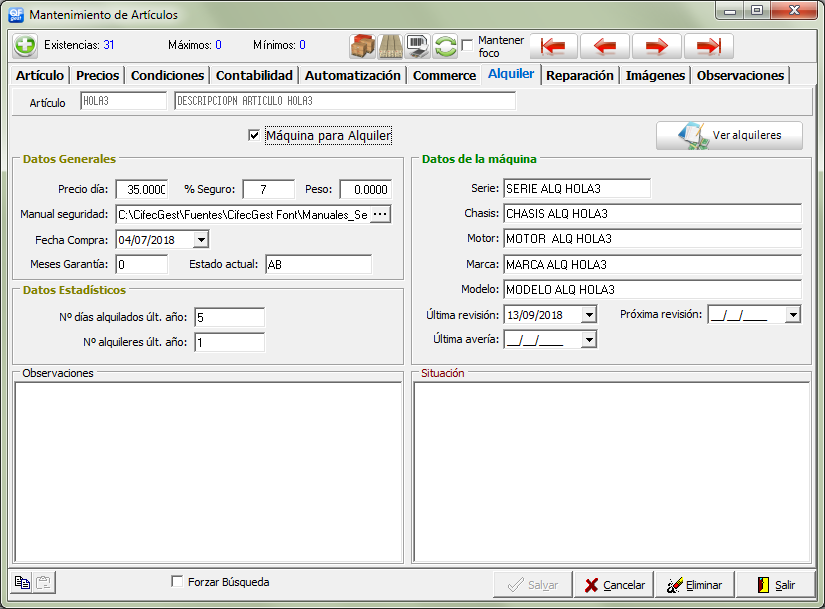Go to last record arrow
This screenshot has height=609, width=825.
pos(709,46)
